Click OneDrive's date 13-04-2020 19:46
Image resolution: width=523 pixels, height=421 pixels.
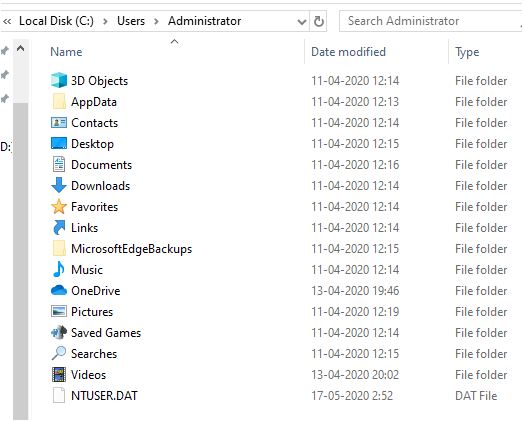pos(355,291)
